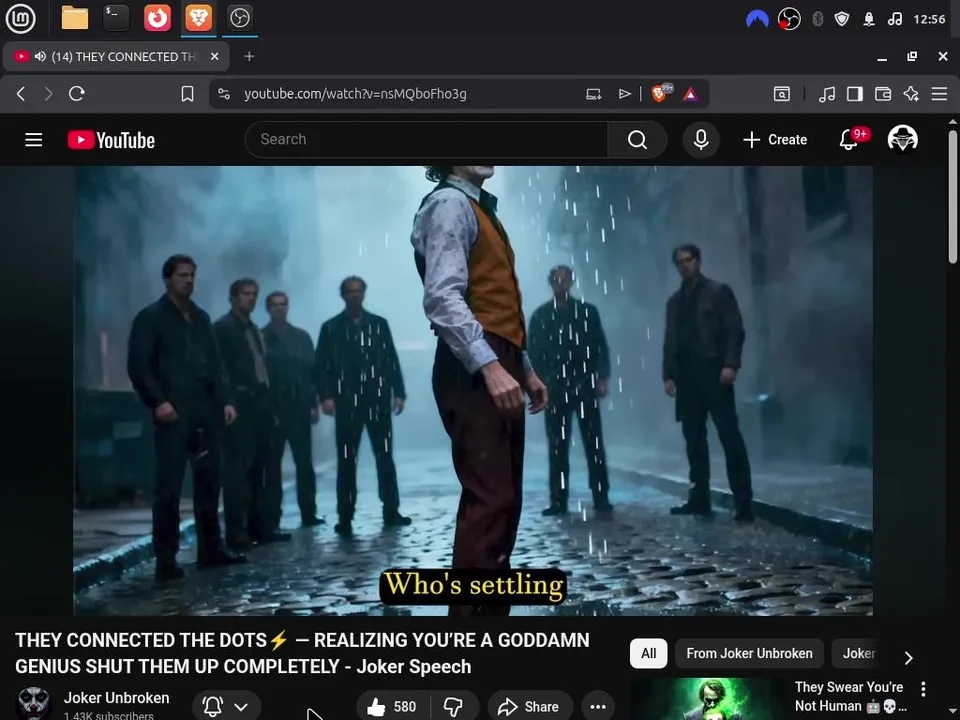Like the video with 580 likes
The image size is (960, 720).
click(x=392, y=707)
